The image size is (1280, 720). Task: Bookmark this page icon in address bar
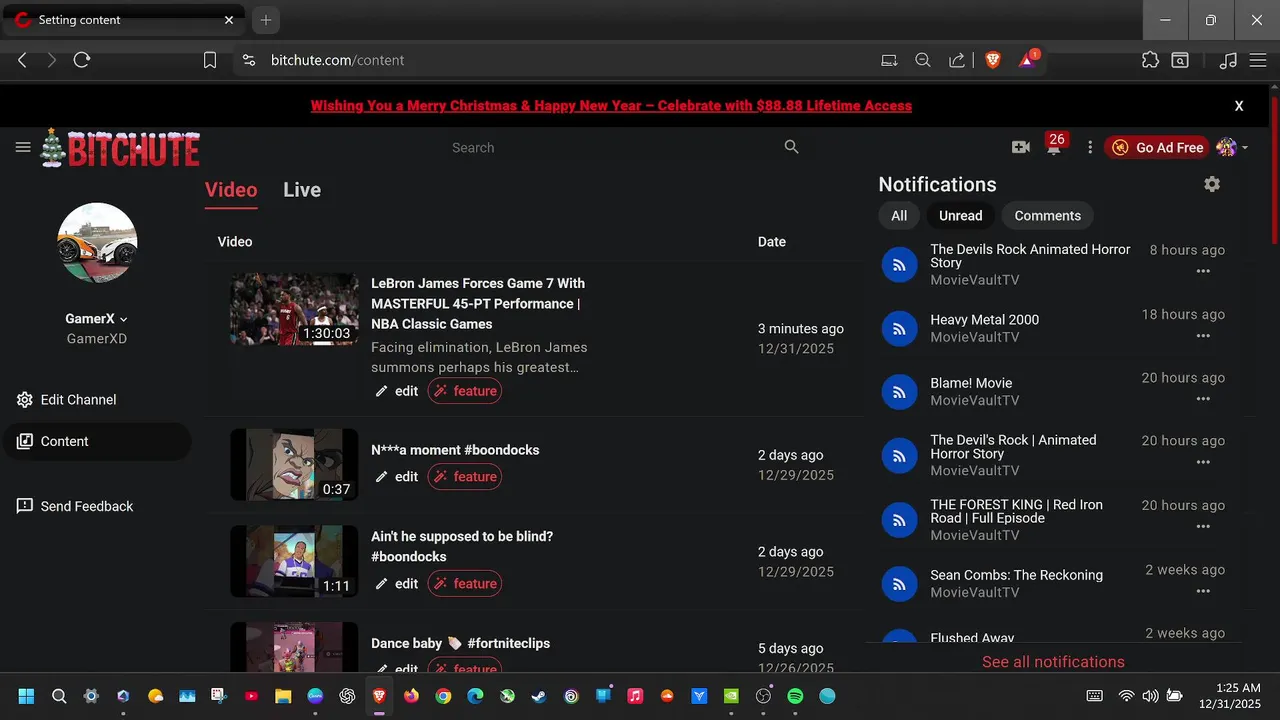pyautogui.click(x=210, y=60)
